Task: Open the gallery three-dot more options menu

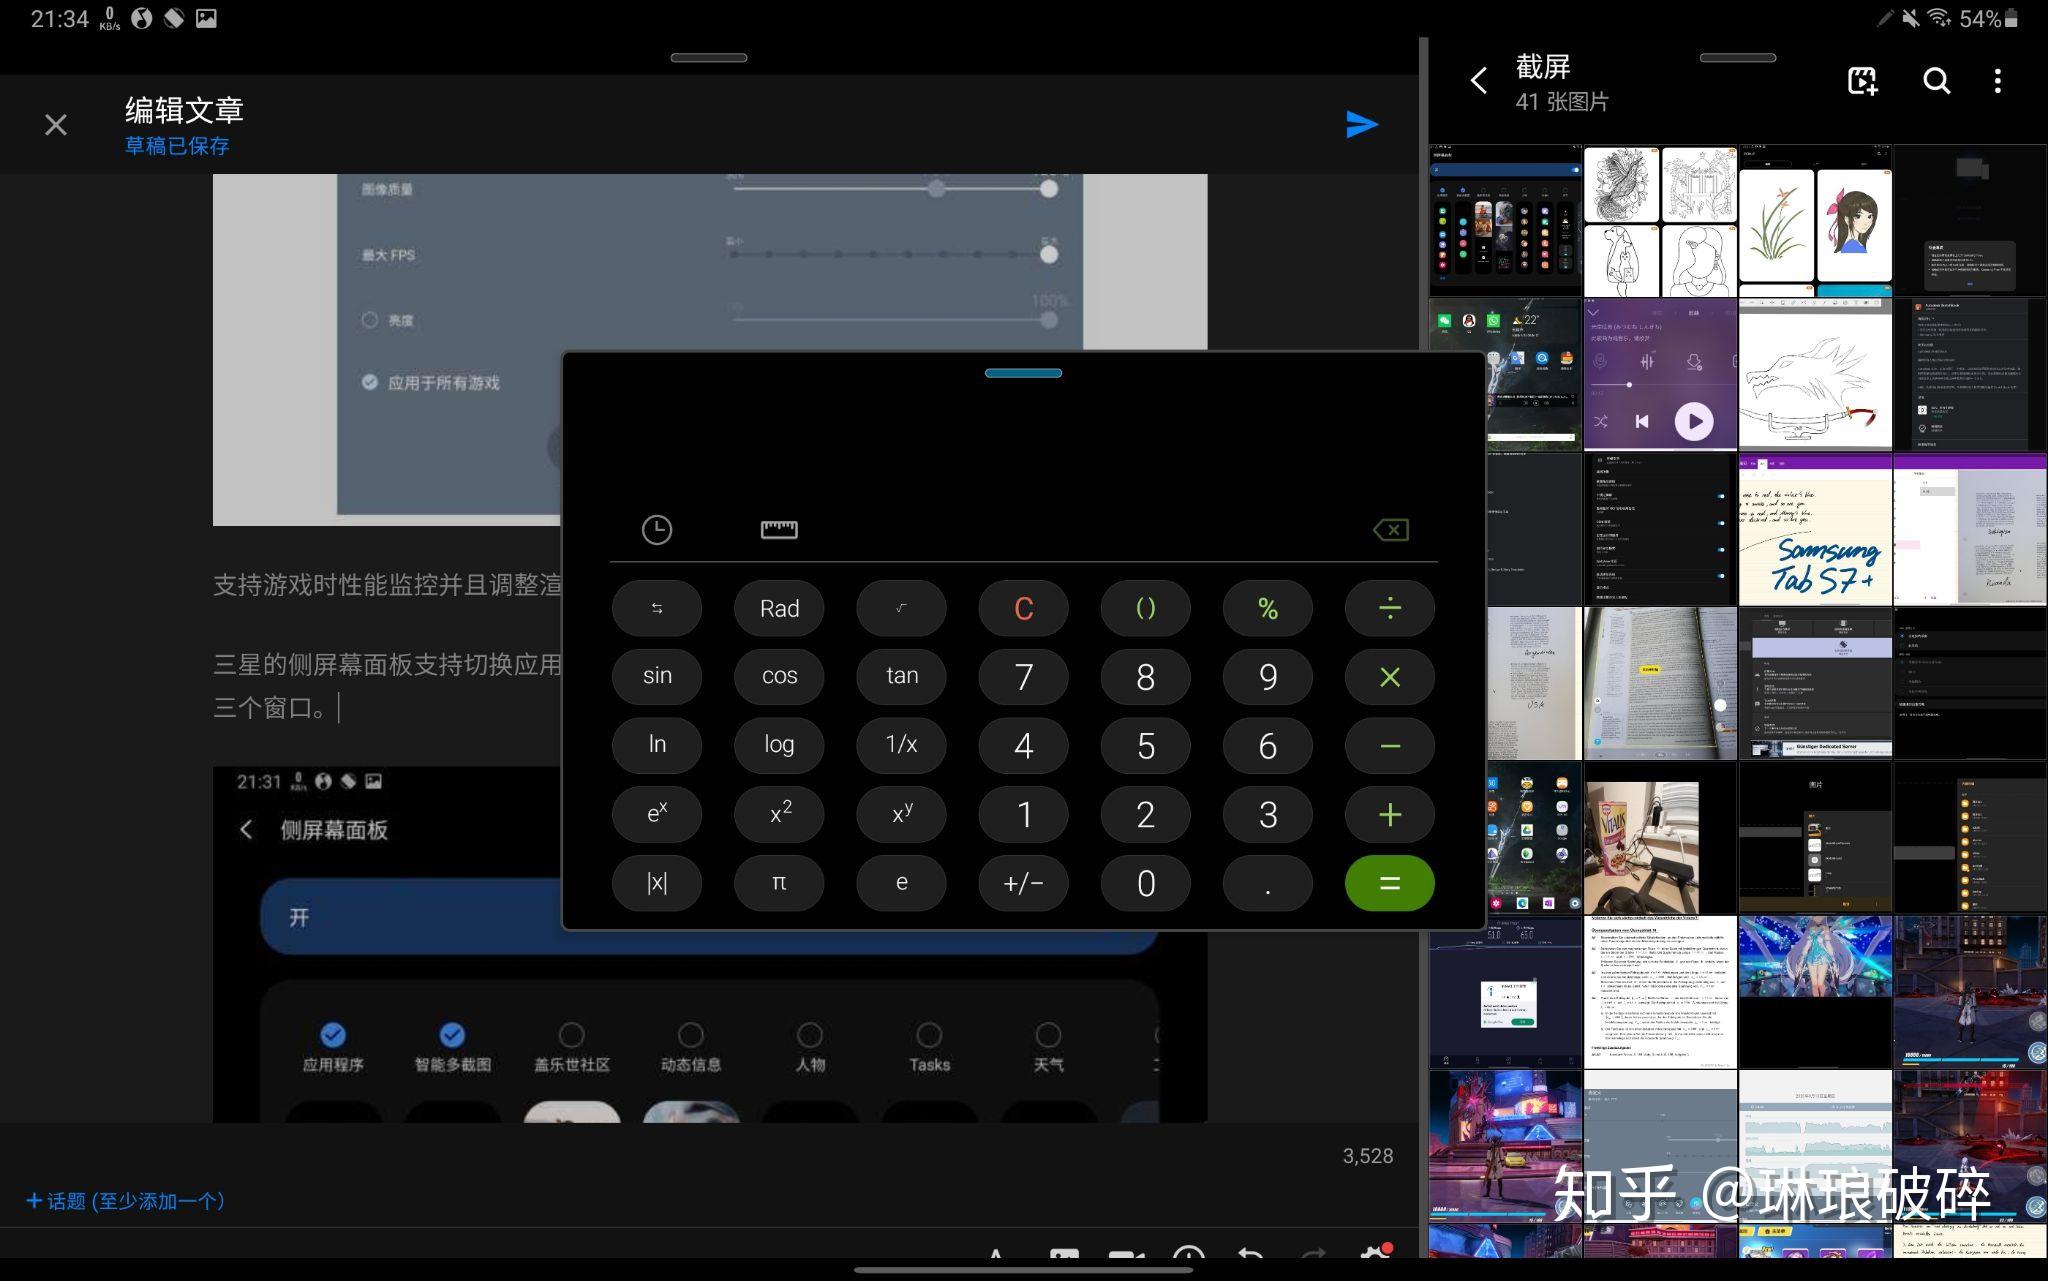Action: 1997,81
